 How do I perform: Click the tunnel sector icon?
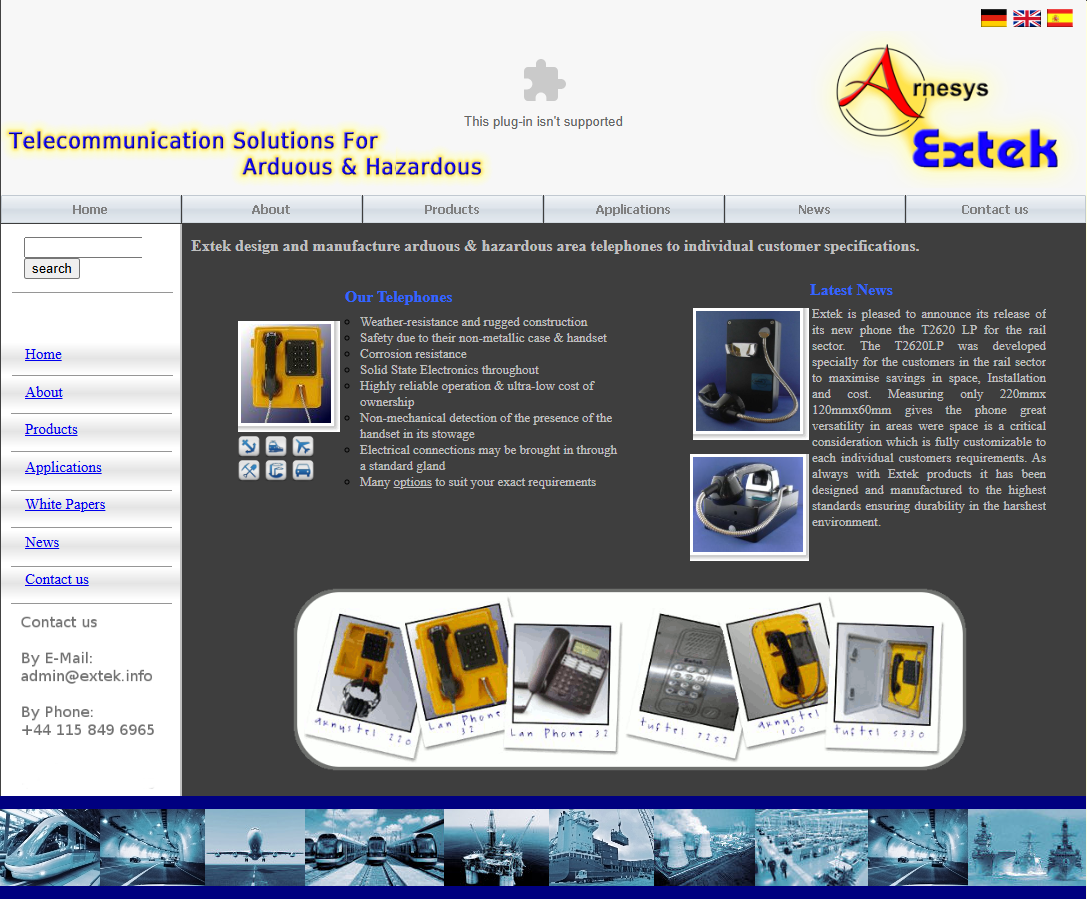click(x=276, y=470)
